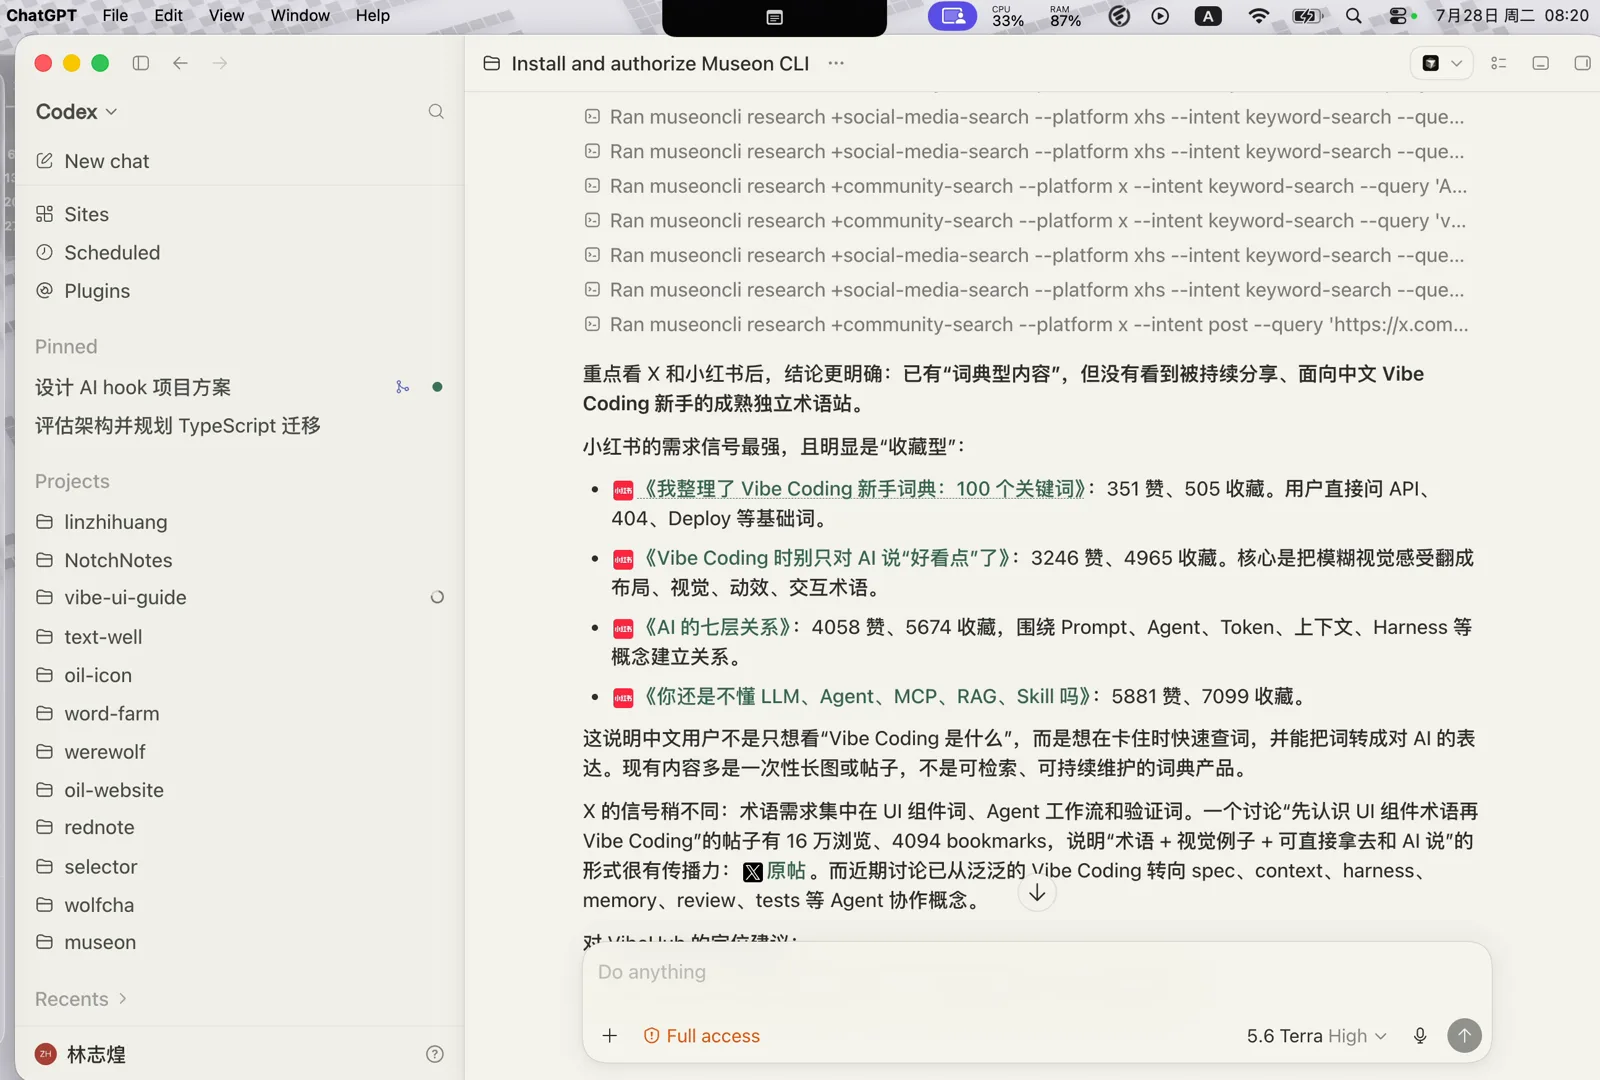Click the battery status icon
The height and width of the screenshot is (1080, 1600).
(1307, 16)
